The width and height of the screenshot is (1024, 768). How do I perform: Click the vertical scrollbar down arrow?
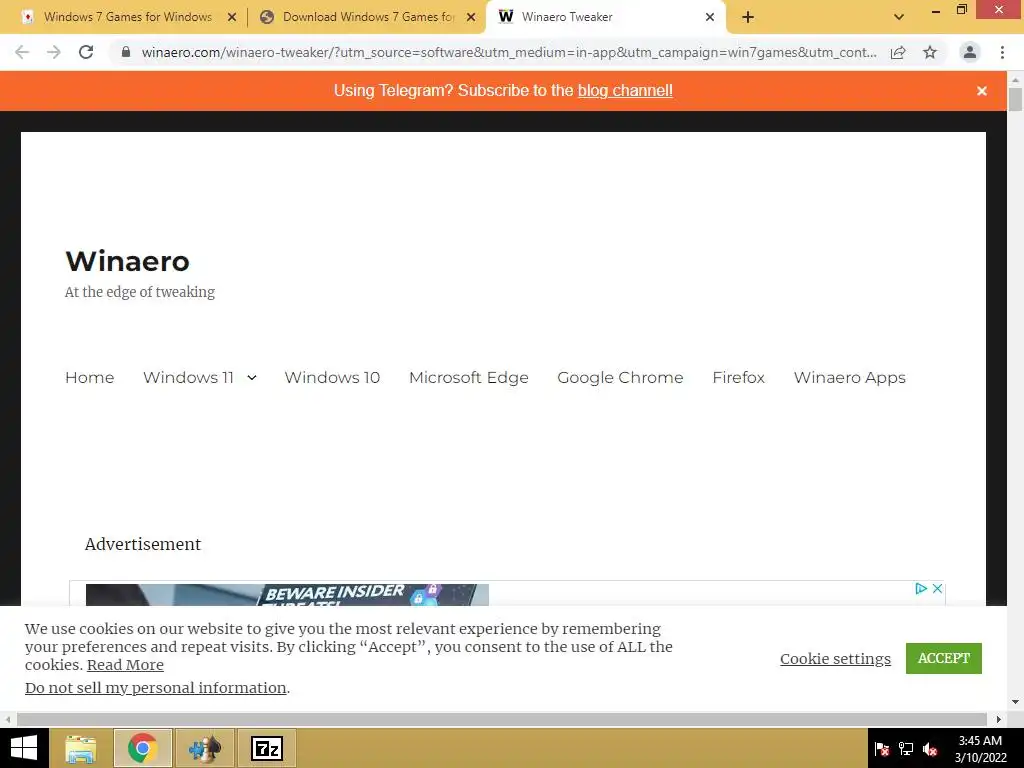pos(1015,702)
